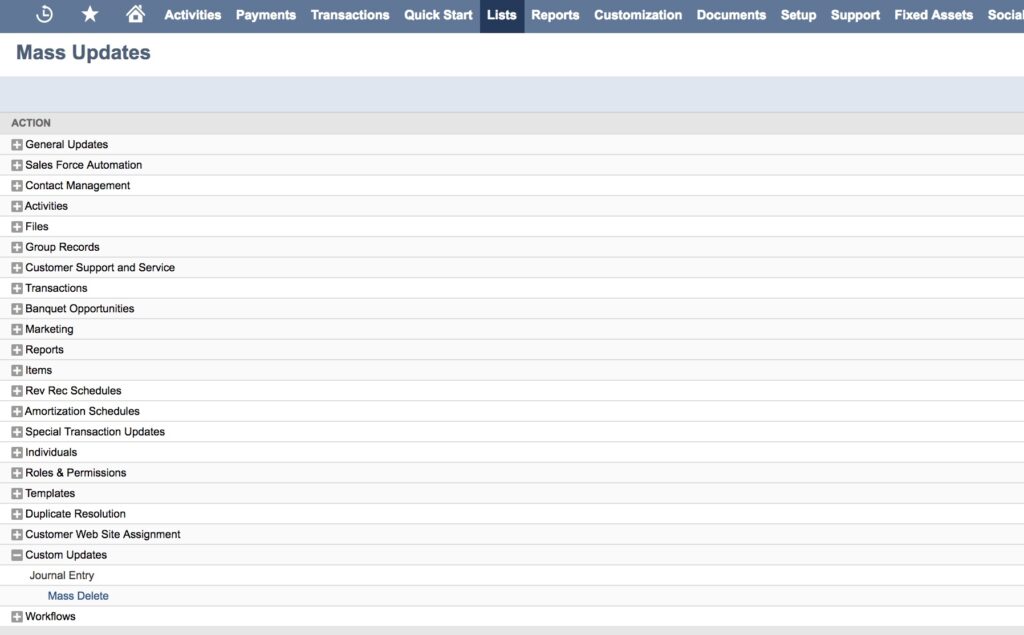Expand the Roles & Permissions group
Screen dimensions: 1024x635
point(17,473)
